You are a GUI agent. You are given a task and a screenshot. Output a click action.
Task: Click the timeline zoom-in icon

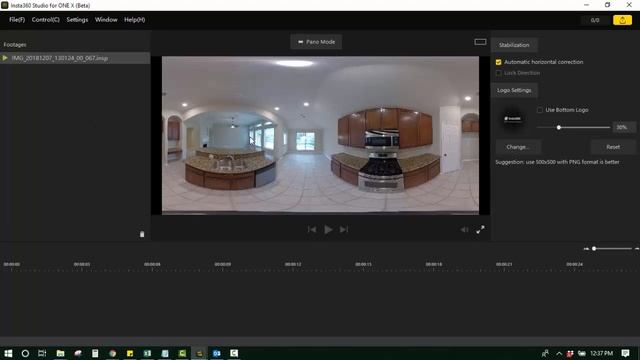point(637,249)
